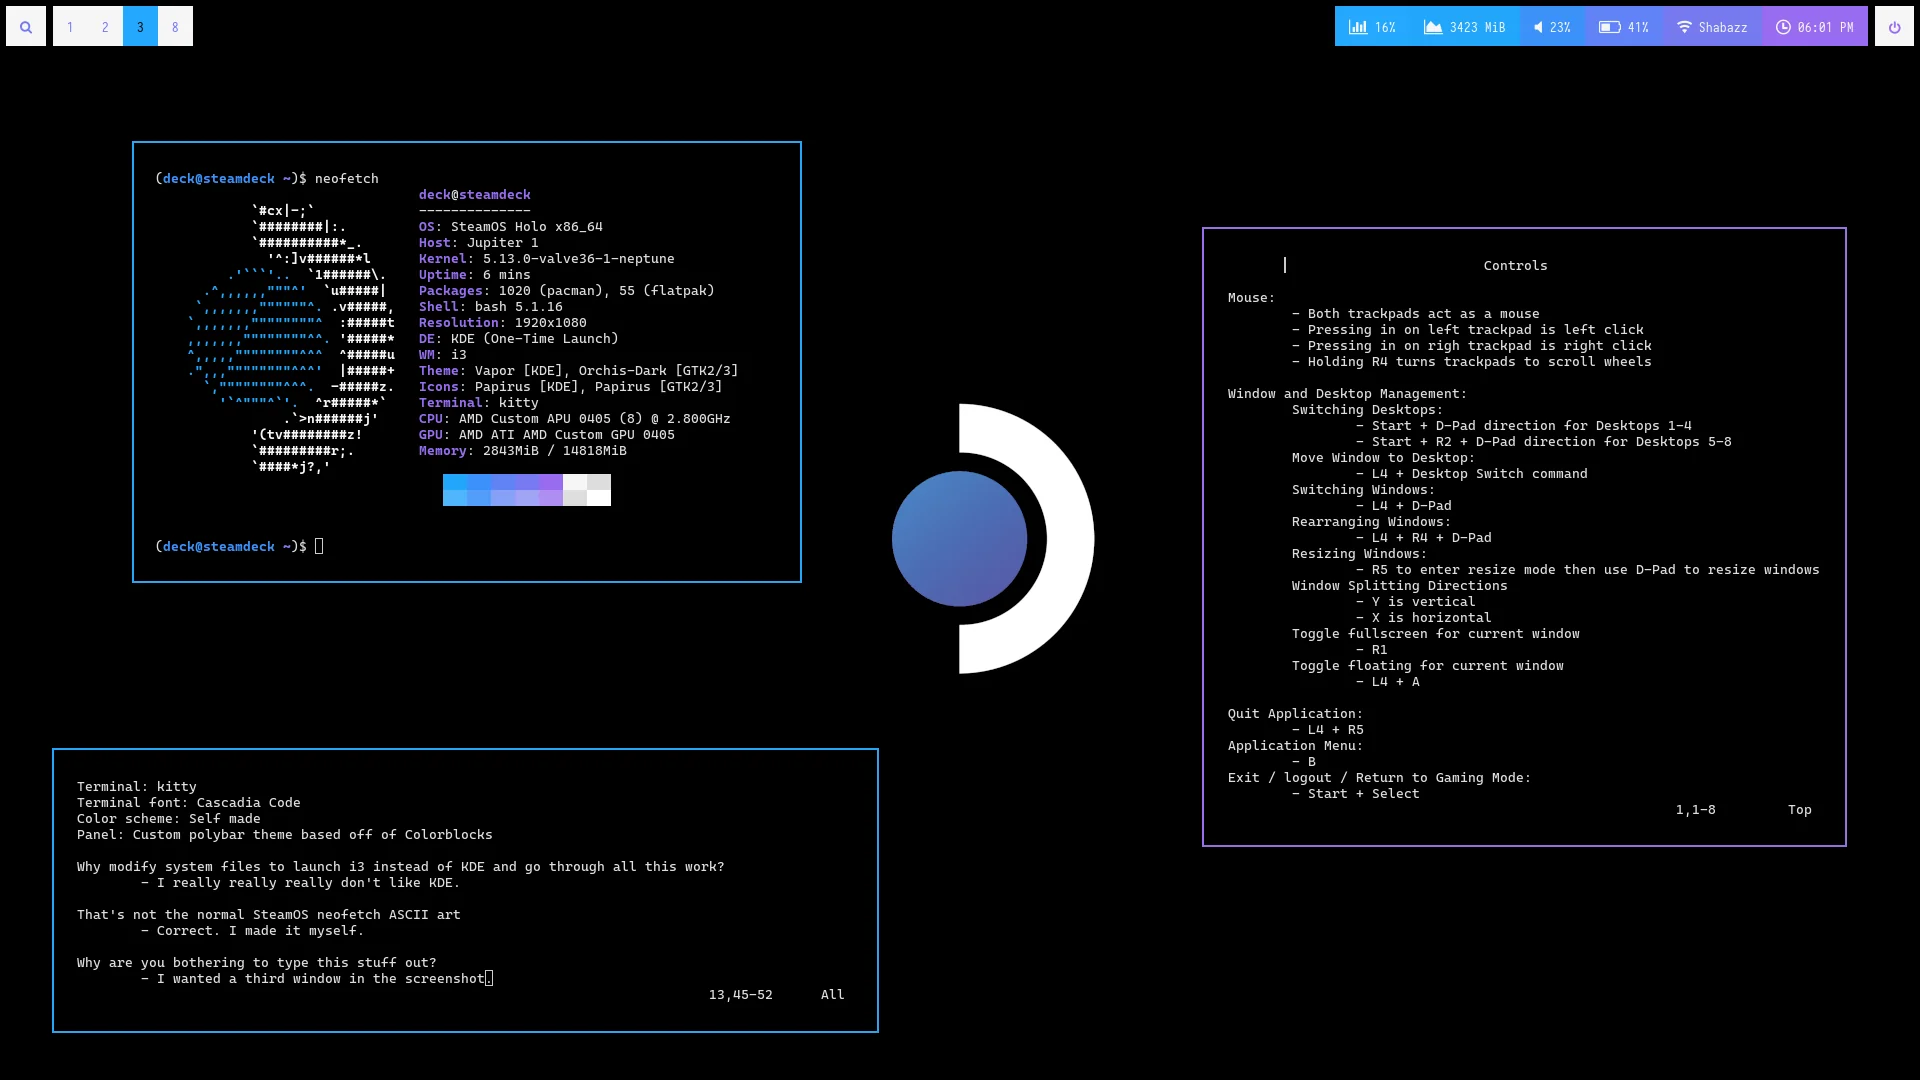The height and width of the screenshot is (1080, 1920).
Task: Click the white color block in neofetch
Action: click(598, 497)
